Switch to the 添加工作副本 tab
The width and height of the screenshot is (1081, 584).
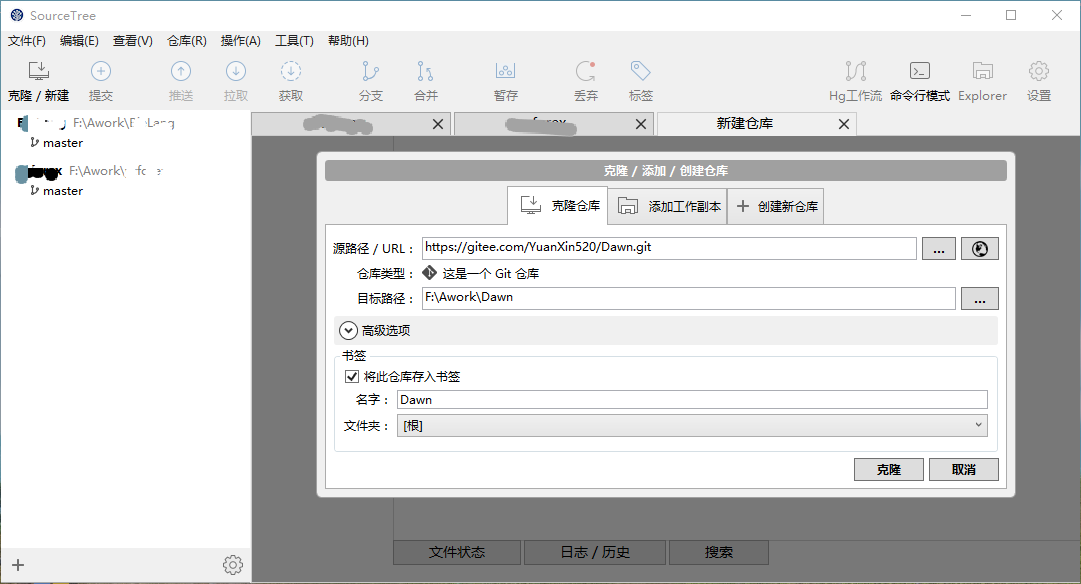pos(667,206)
